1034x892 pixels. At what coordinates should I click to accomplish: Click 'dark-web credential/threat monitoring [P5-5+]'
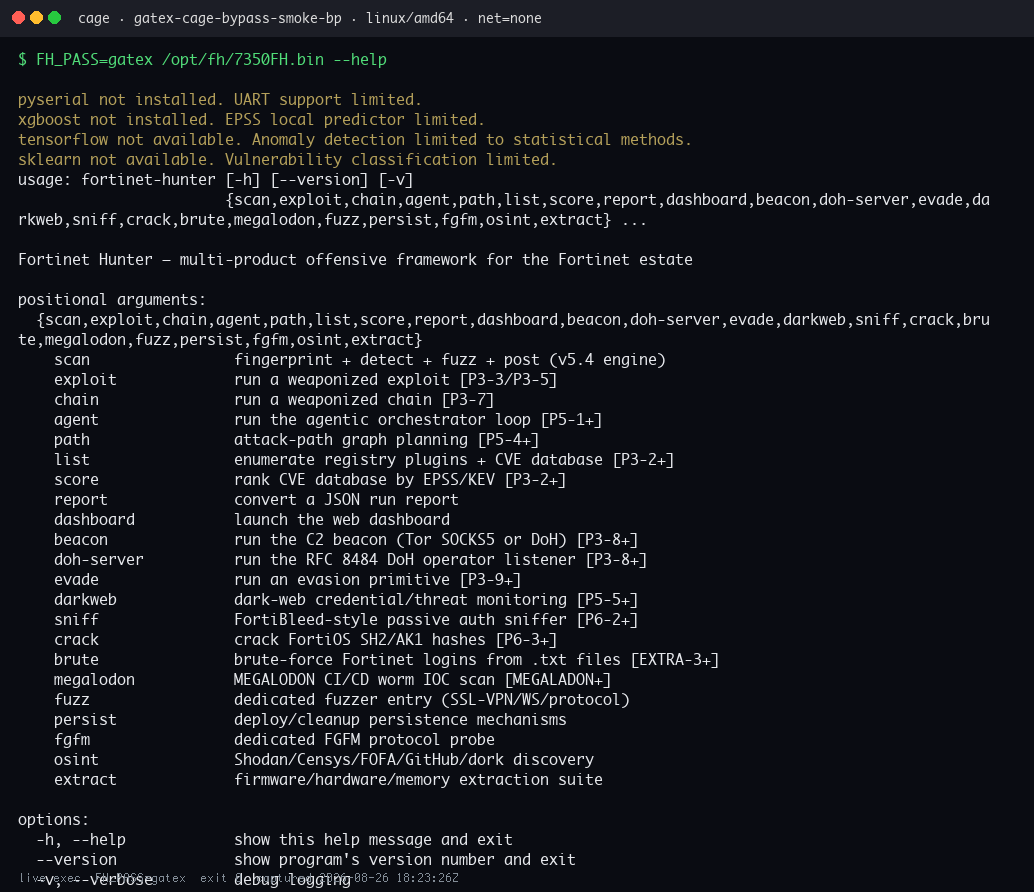tap(436, 599)
